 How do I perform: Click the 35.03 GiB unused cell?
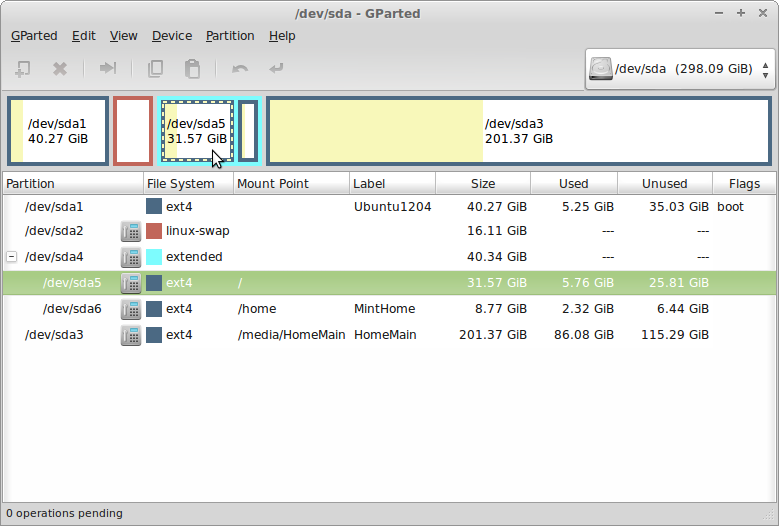click(x=679, y=207)
